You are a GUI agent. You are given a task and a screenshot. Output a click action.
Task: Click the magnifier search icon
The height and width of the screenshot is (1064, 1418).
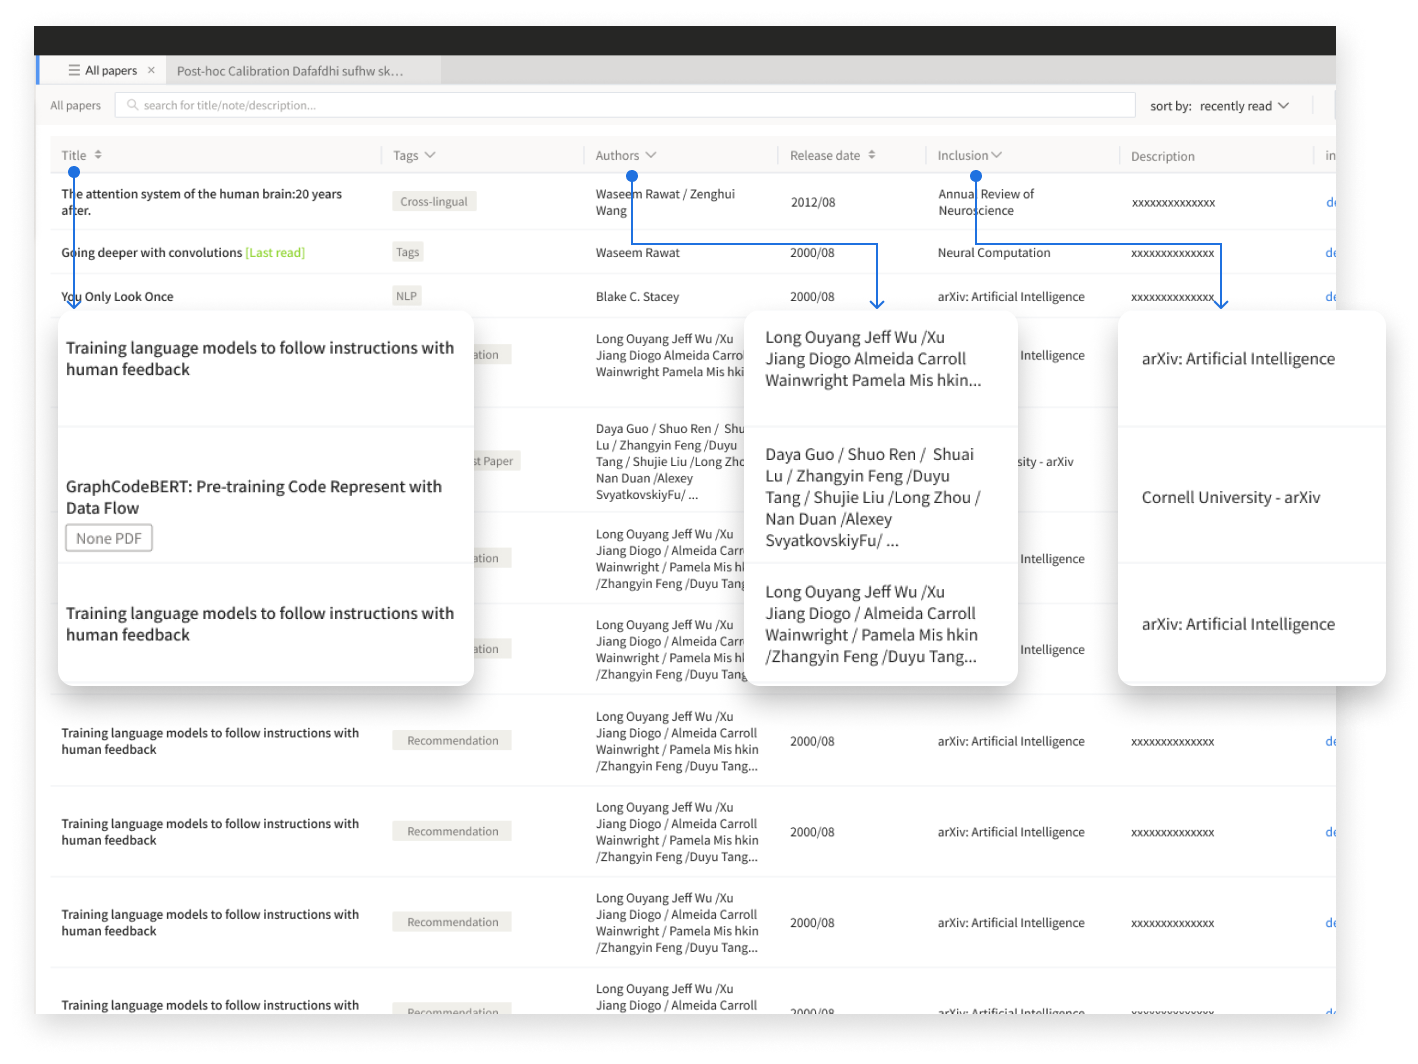click(x=132, y=105)
